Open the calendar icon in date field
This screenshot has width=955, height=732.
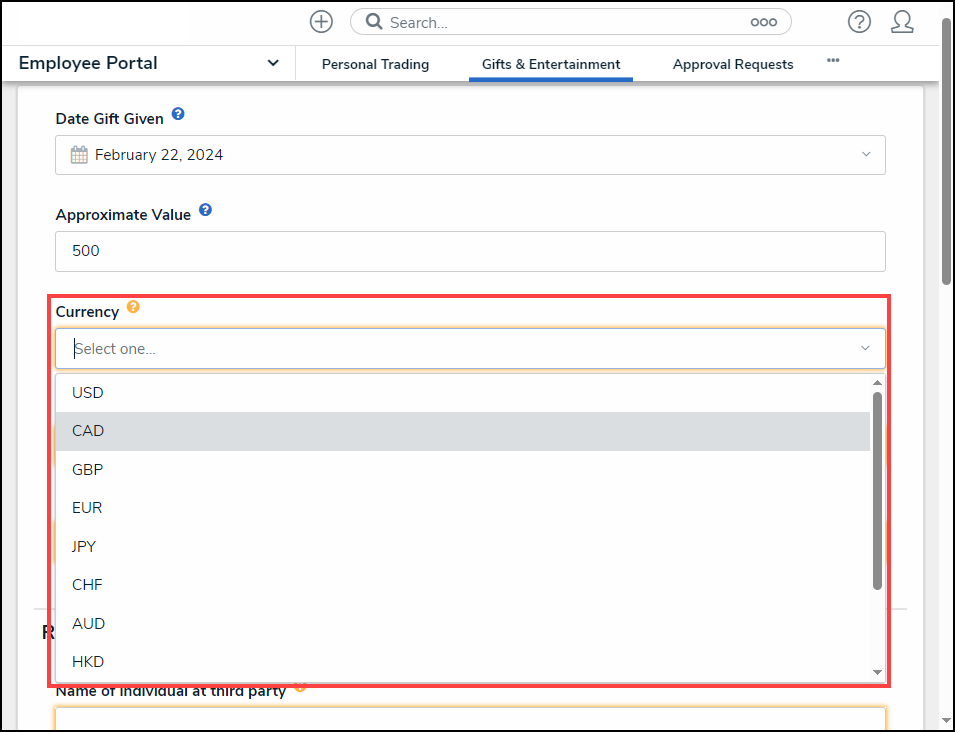79,155
